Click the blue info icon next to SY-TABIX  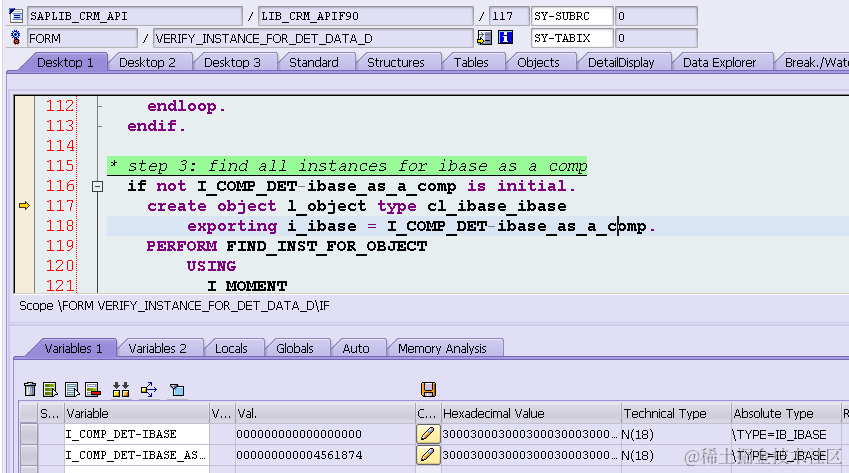tap(505, 37)
